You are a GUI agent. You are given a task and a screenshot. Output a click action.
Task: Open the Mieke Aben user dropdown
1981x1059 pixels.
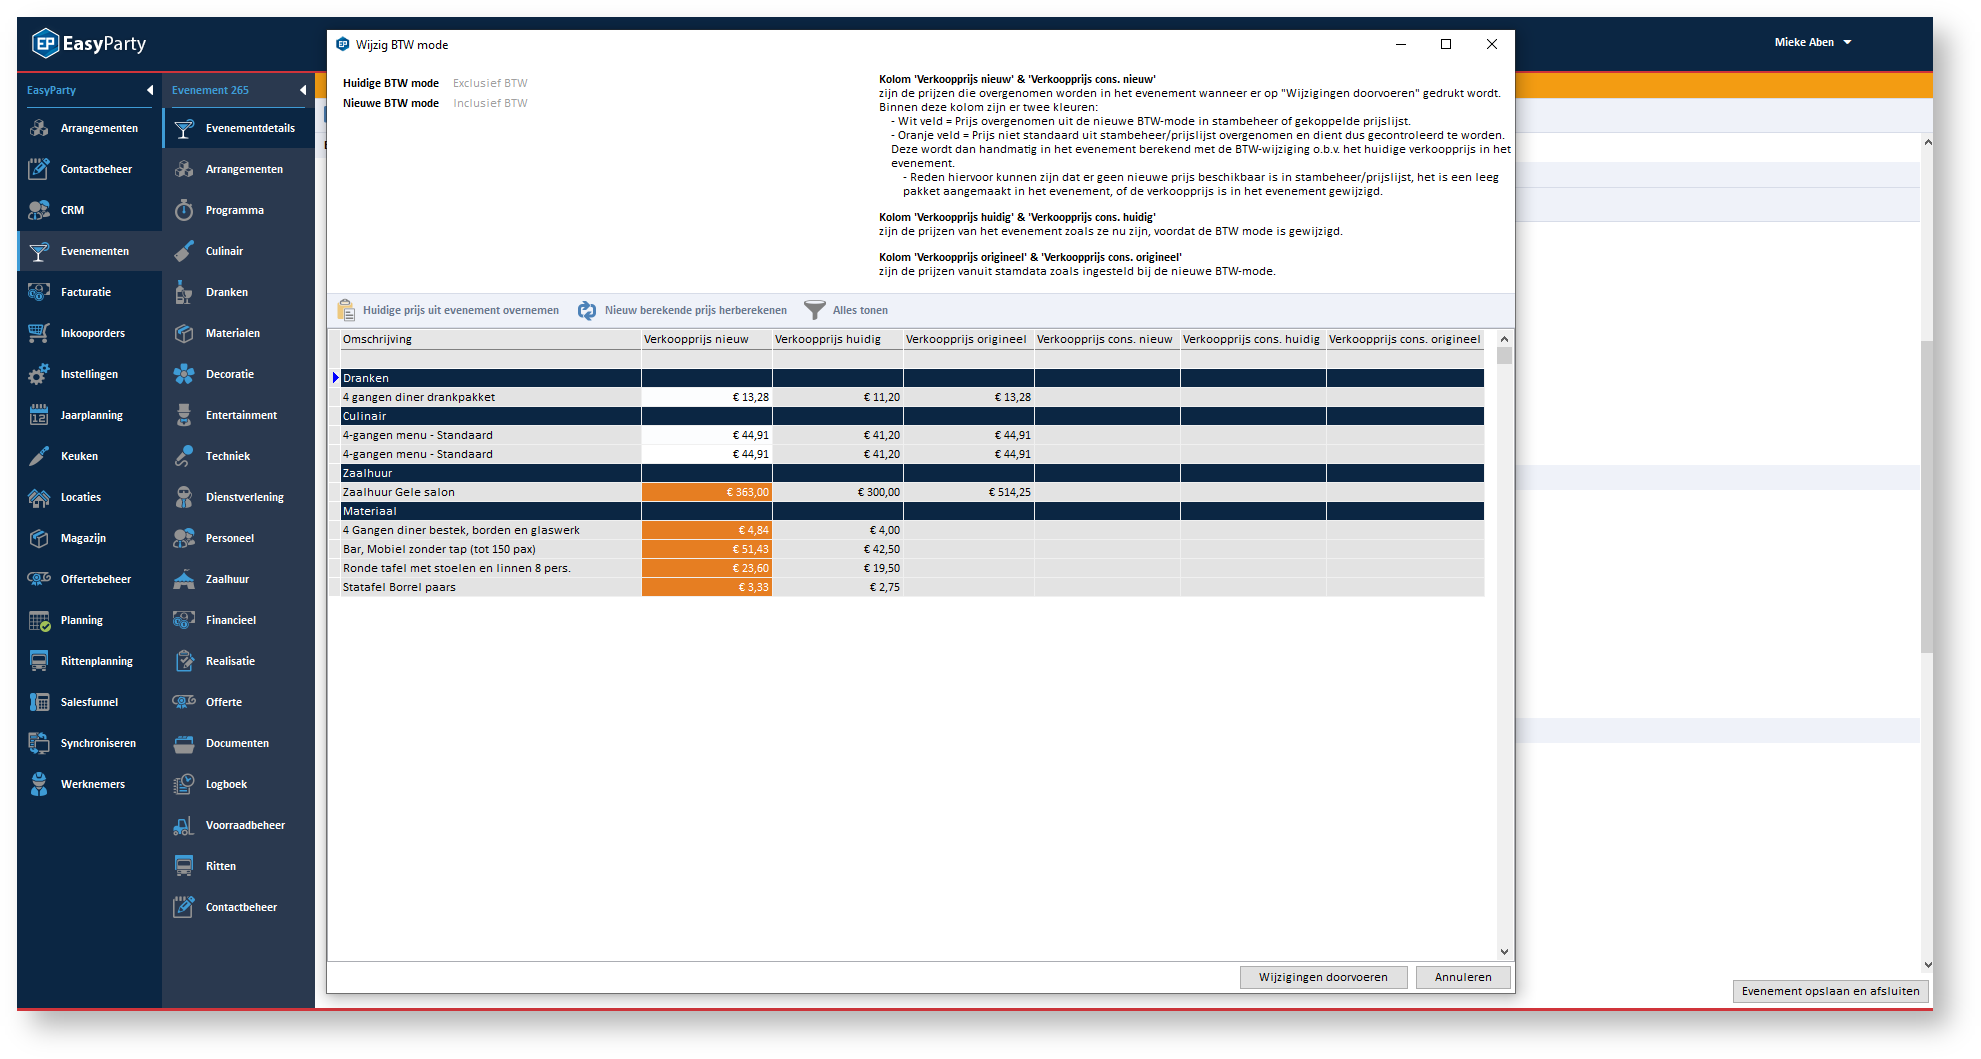coord(1812,42)
